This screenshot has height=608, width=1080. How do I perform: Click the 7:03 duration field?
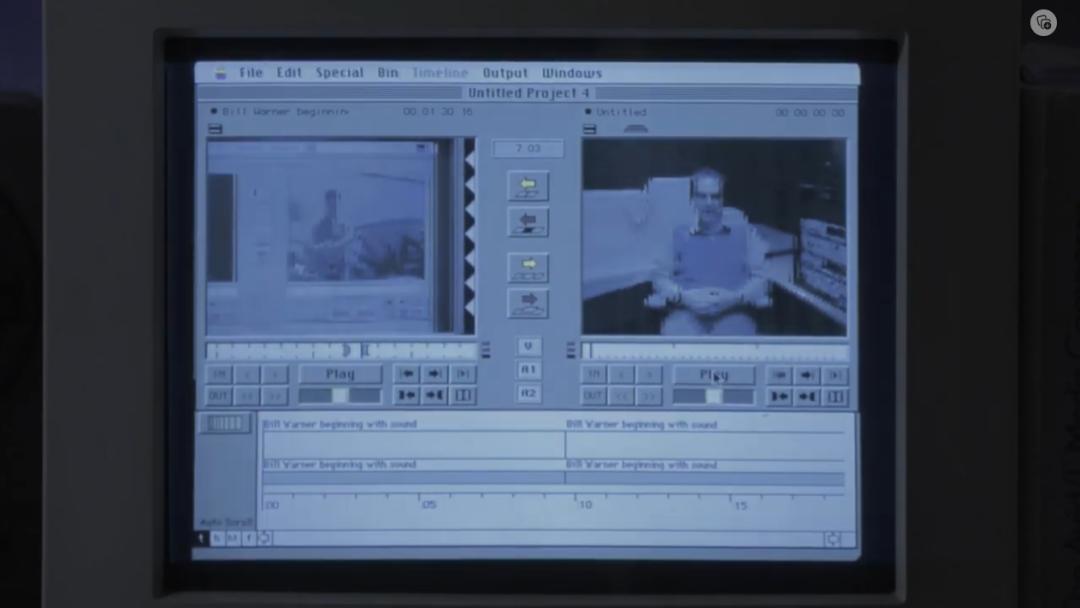(528, 148)
